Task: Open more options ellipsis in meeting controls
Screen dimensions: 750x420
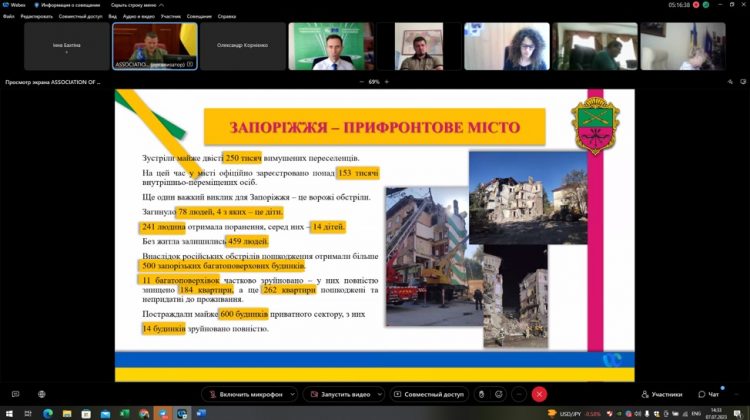Action: 520,394
